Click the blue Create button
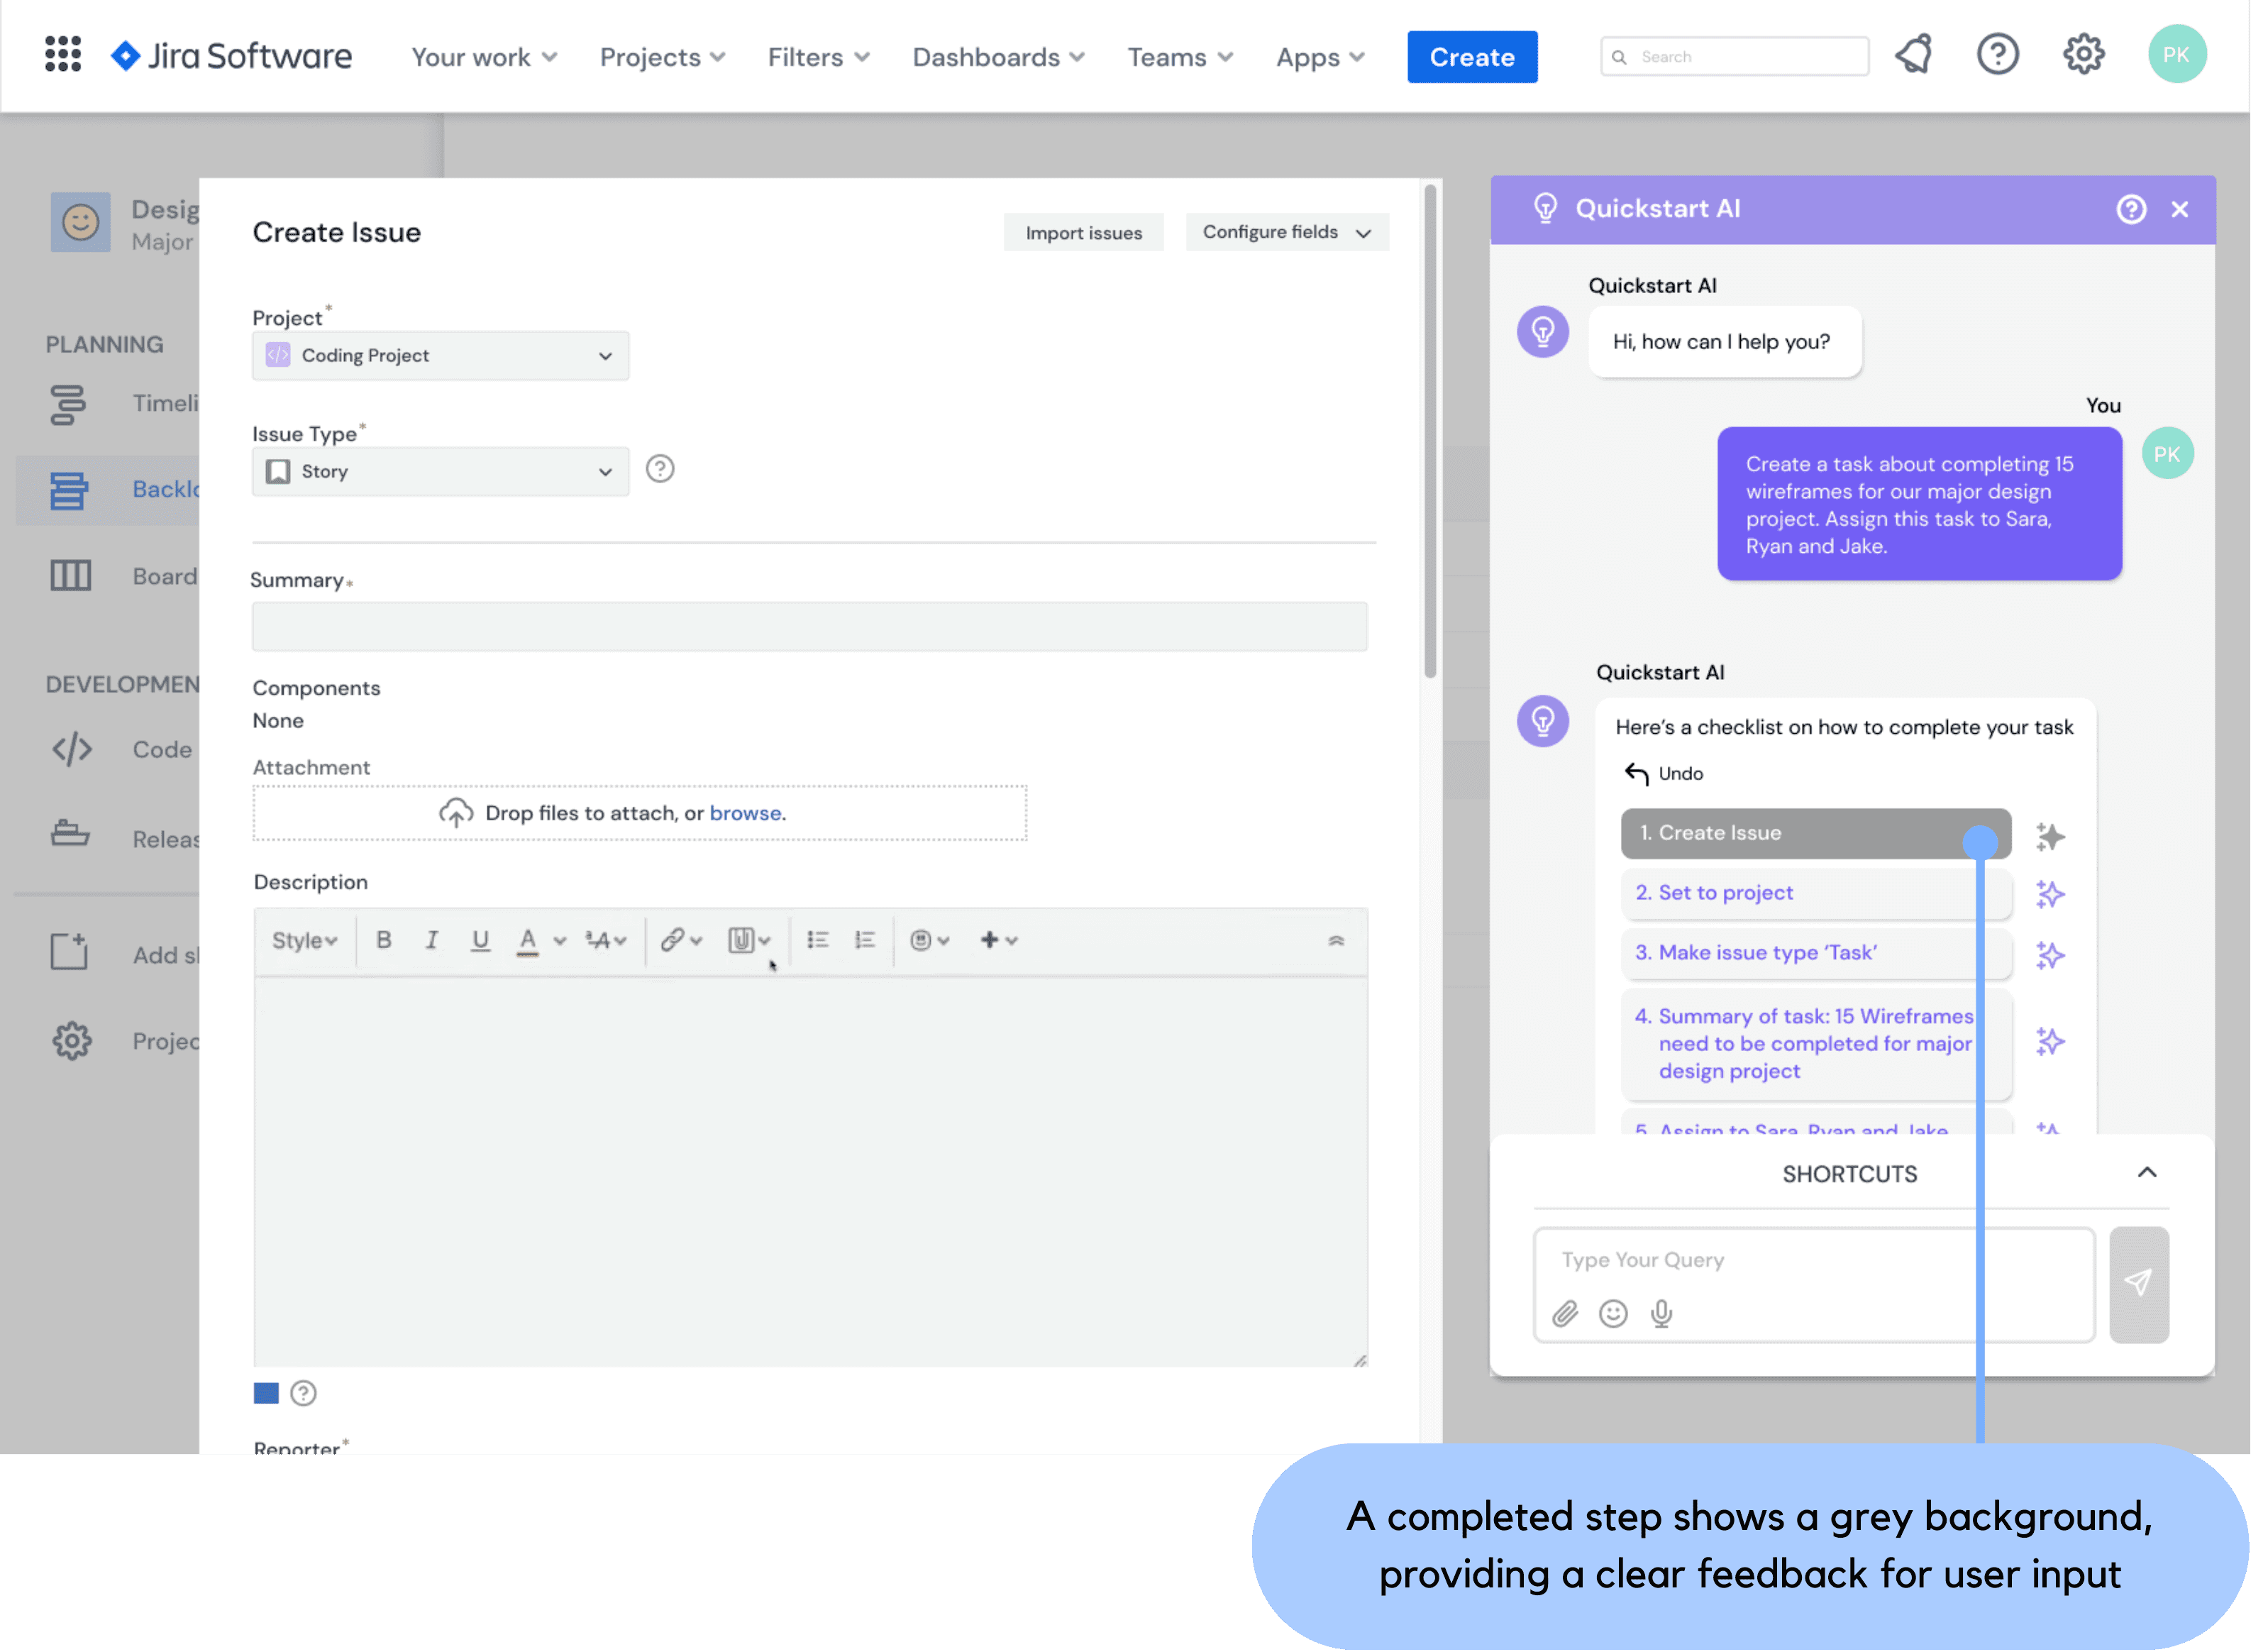 coord(1472,57)
